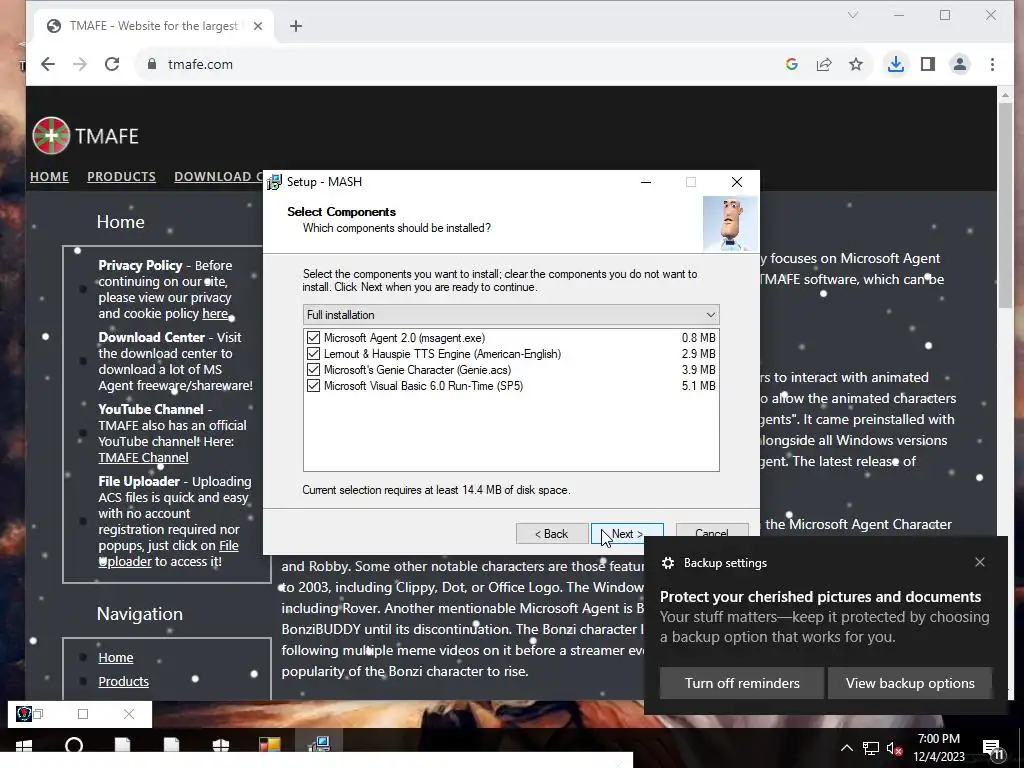Open the red and yellow taskbar app
The height and width of the screenshot is (768, 1024).
(x=270, y=745)
